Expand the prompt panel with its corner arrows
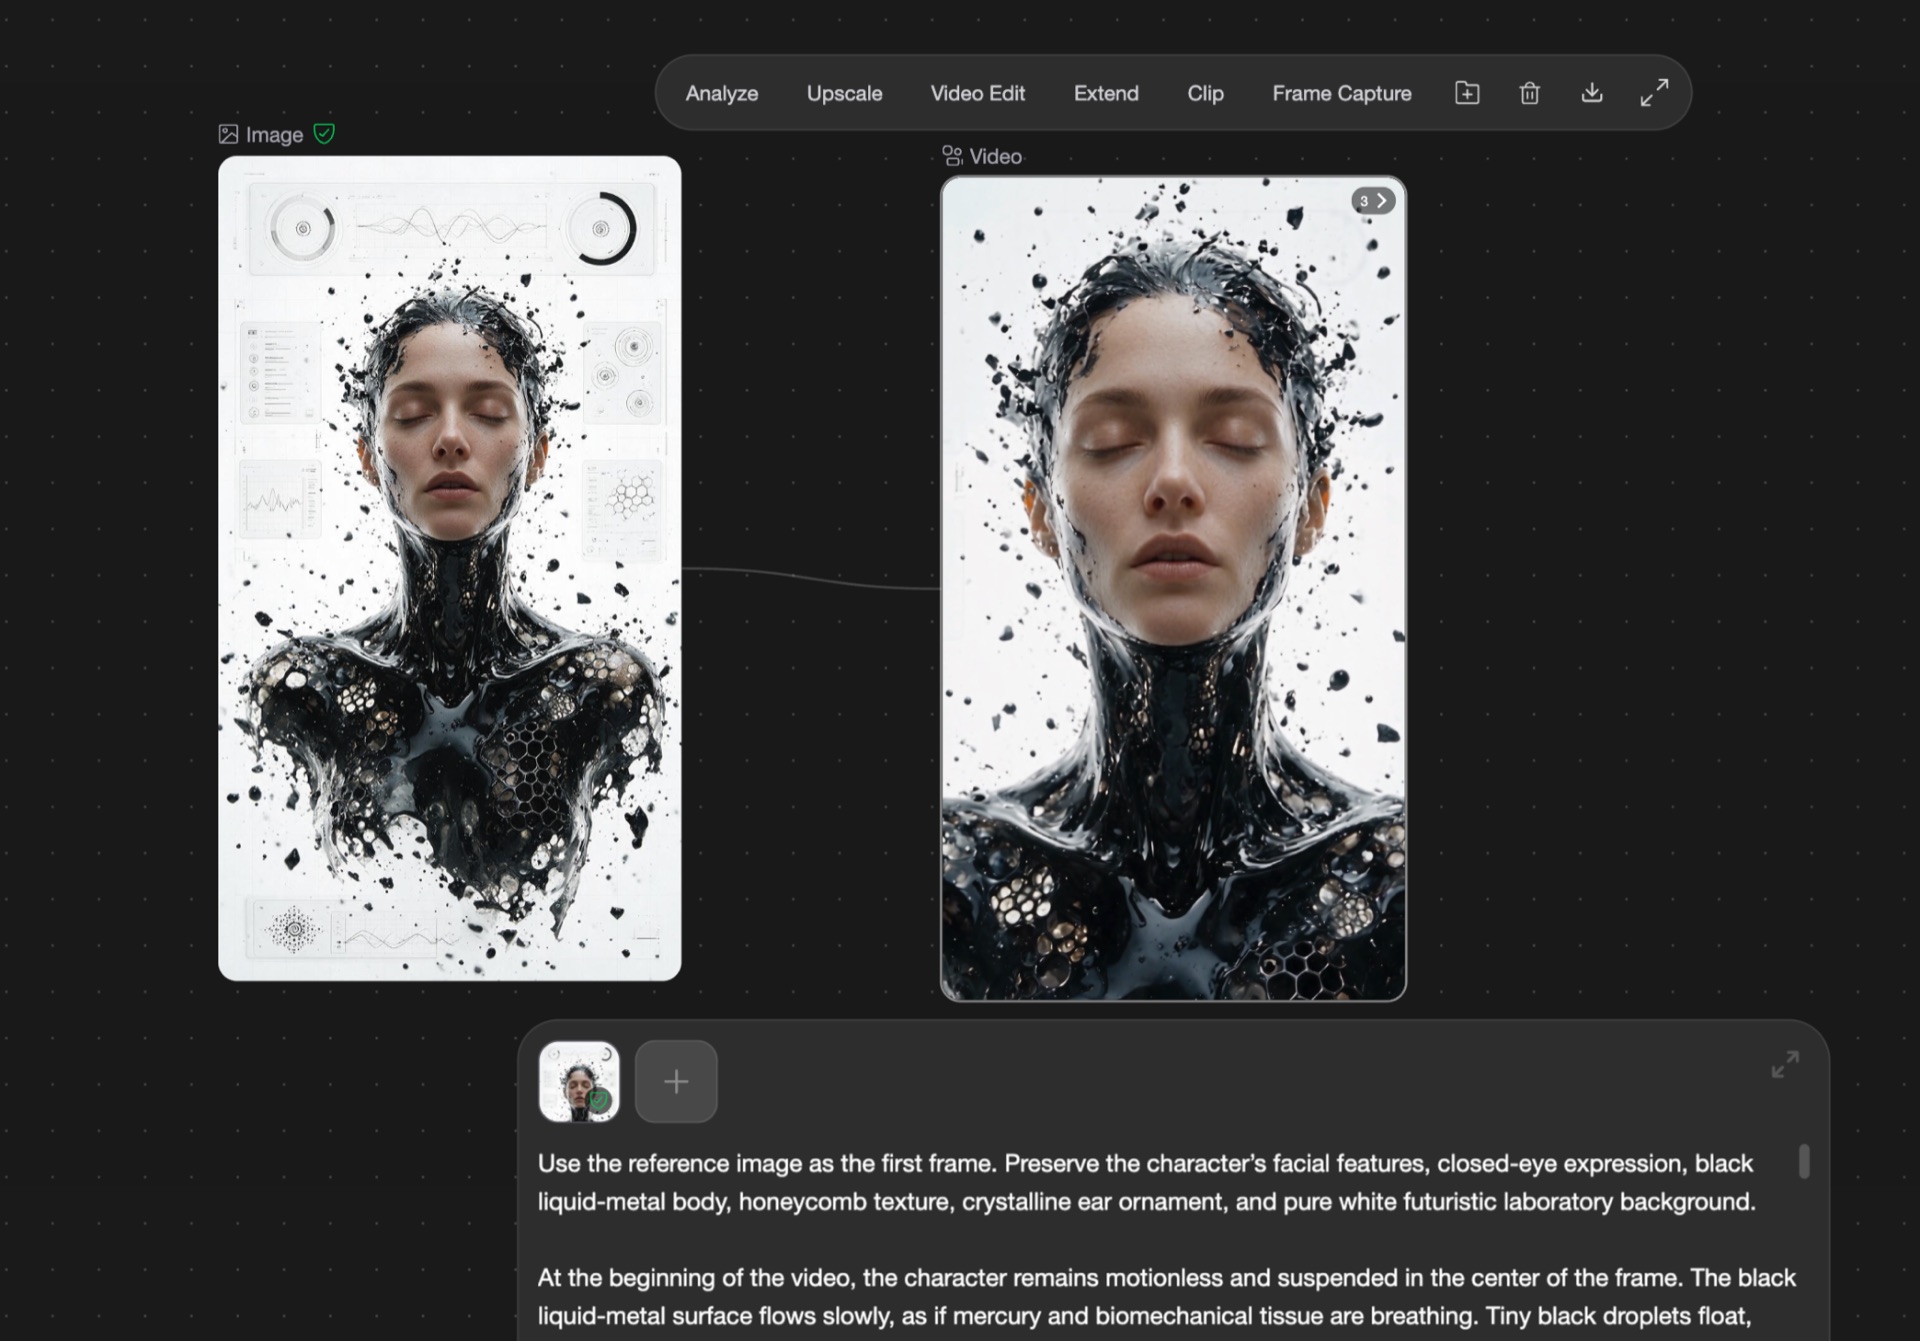The image size is (1920, 1341). click(x=1785, y=1064)
